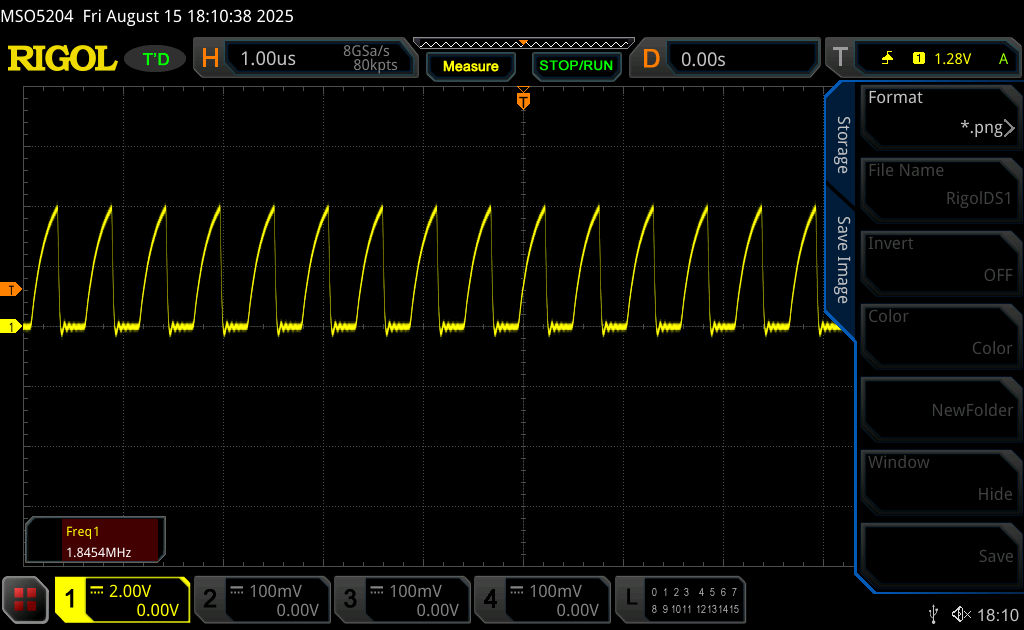Viewport: 1024px width, 630px height.
Task: Click the waveform memory position bar at top
Action: pos(523,43)
